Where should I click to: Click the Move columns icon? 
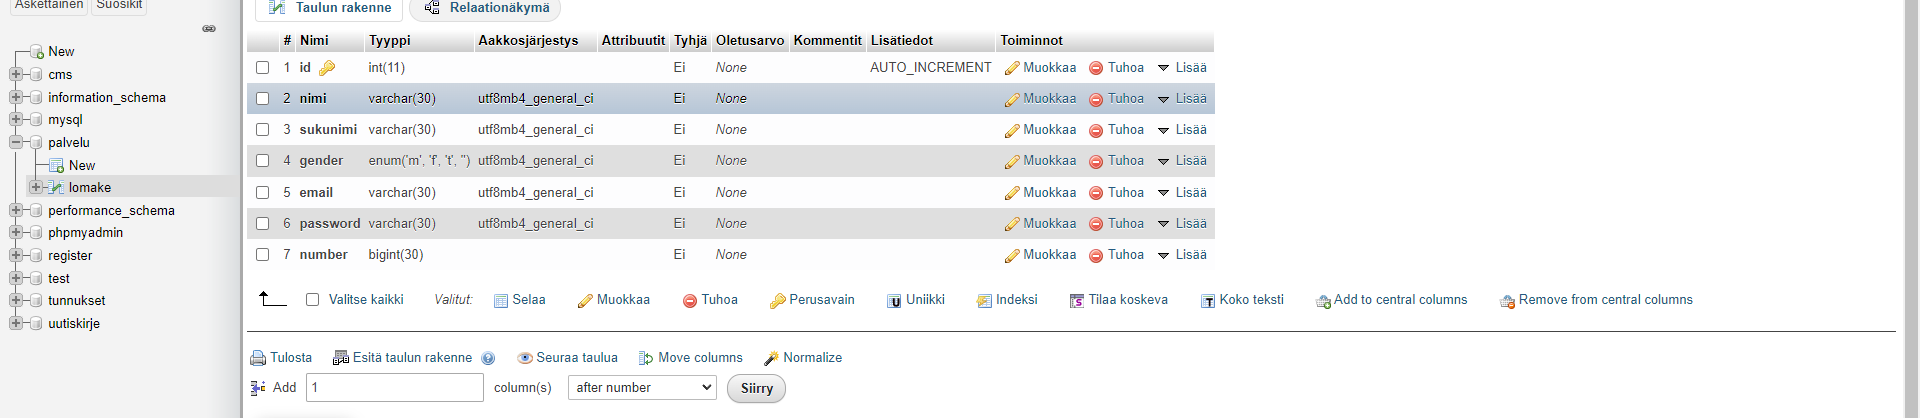tap(646, 358)
